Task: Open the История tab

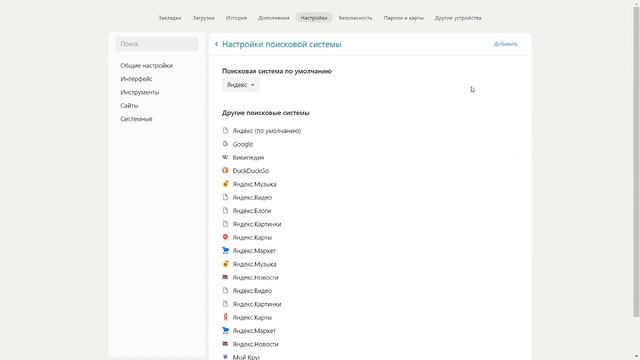Action: coord(236,18)
